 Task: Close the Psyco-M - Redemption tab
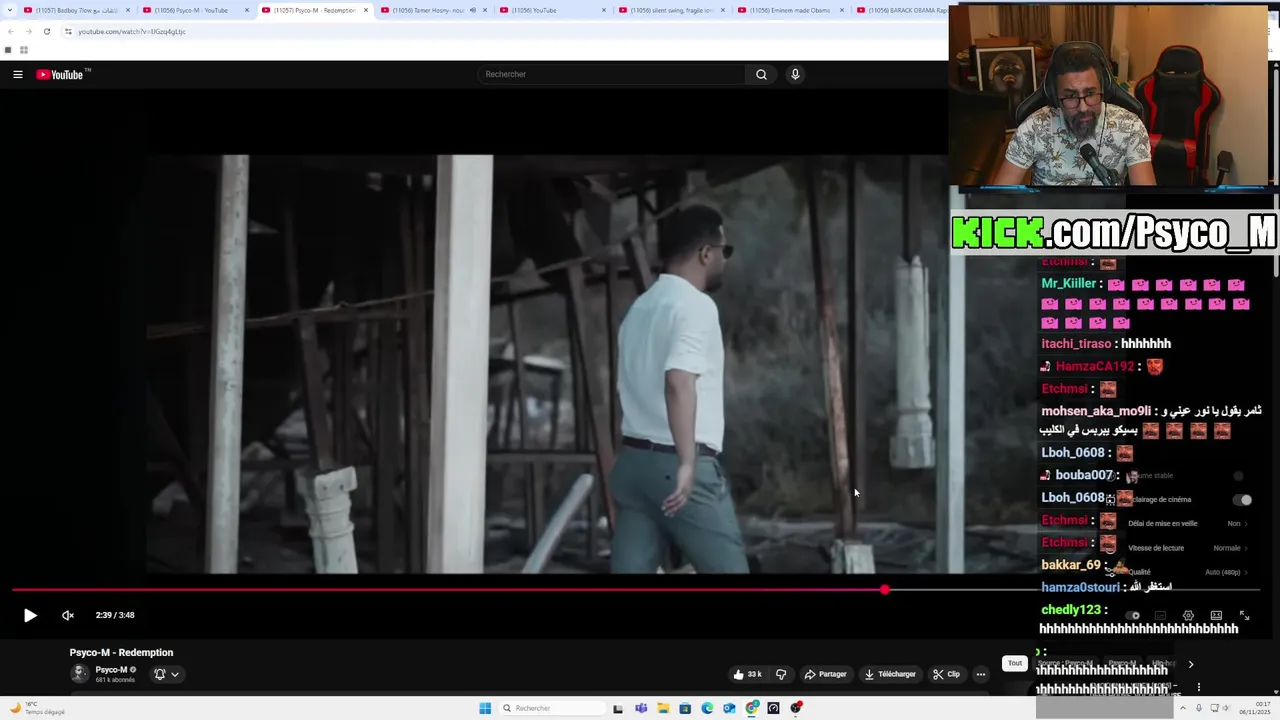click(x=366, y=10)
